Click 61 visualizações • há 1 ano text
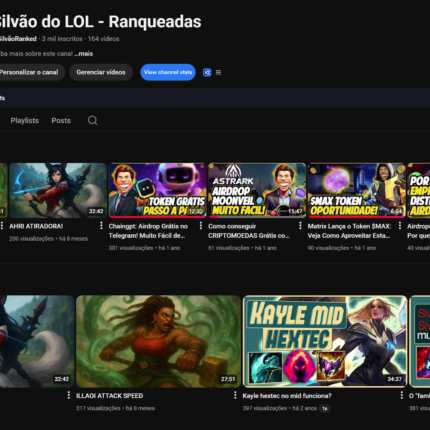 242,248
